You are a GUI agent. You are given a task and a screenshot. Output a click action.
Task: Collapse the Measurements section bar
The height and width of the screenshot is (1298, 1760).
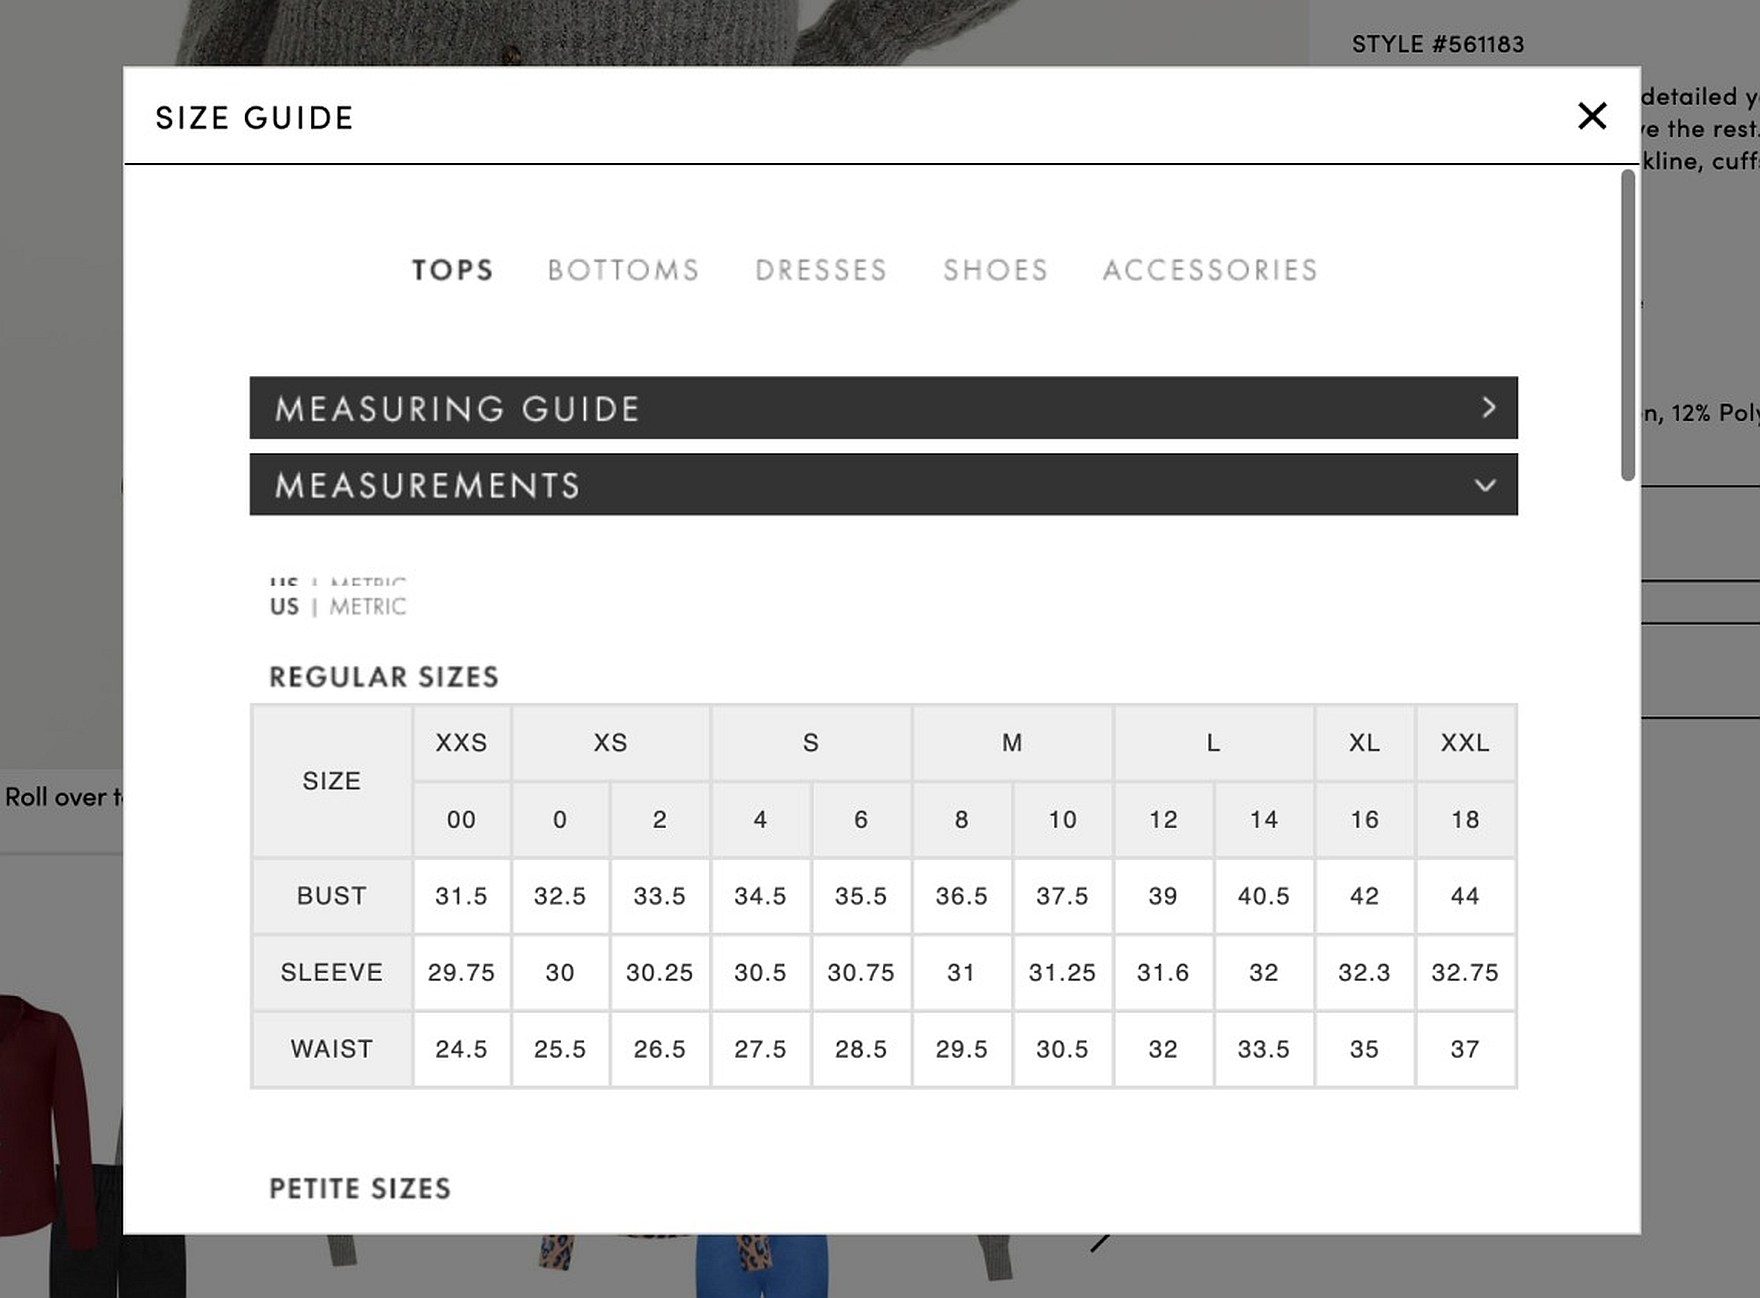pyautogui.click(x=882, y=485)
